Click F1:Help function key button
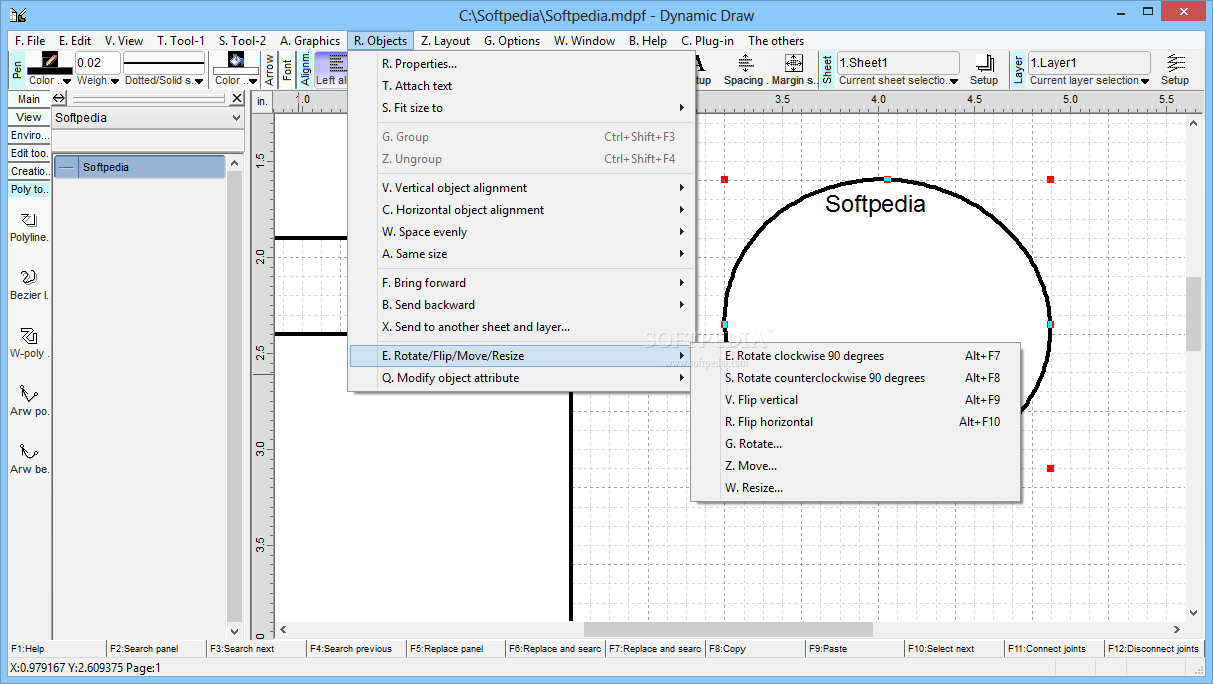Viewport: 1213px width, 684px height. click(56, 649)
